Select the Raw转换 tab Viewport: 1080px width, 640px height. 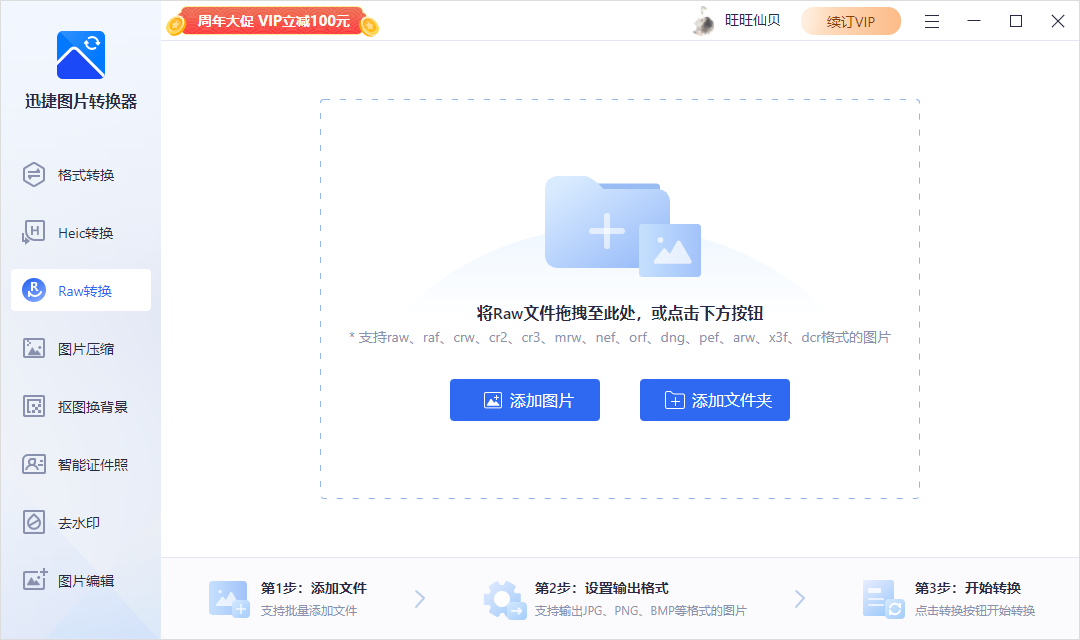80,290
